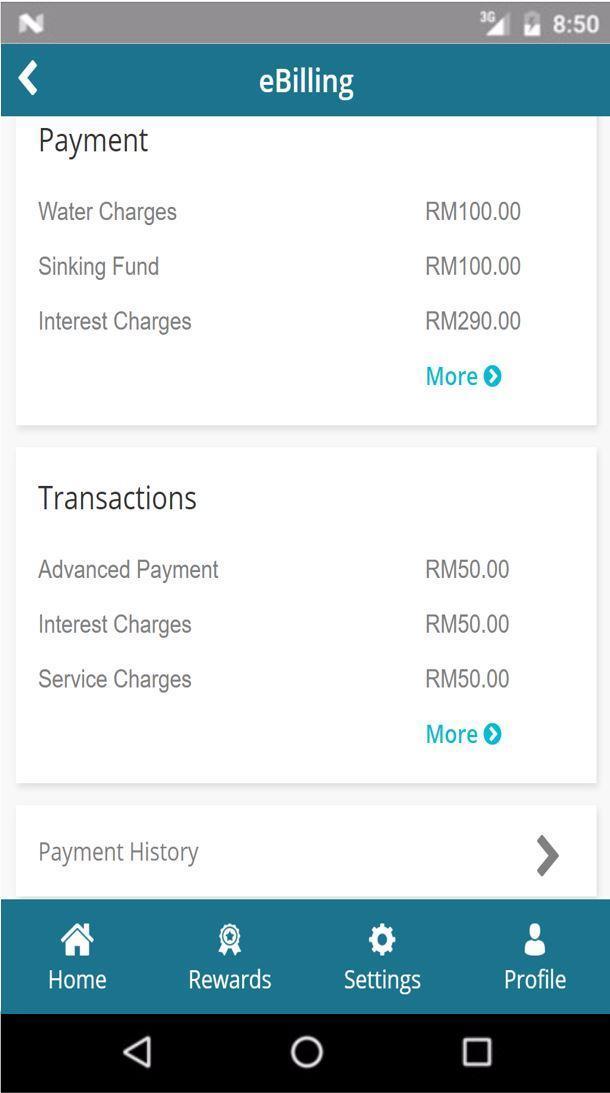Viewport: 610px width, 1093px height.
Task: Open the Home house icon
Action: [x=77, y=939]
